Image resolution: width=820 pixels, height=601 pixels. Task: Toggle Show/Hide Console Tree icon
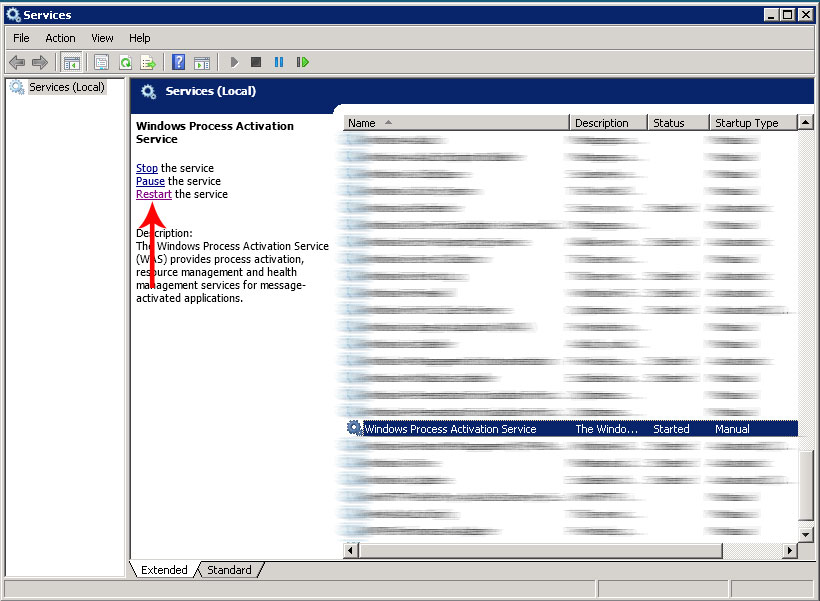(72, 62)
